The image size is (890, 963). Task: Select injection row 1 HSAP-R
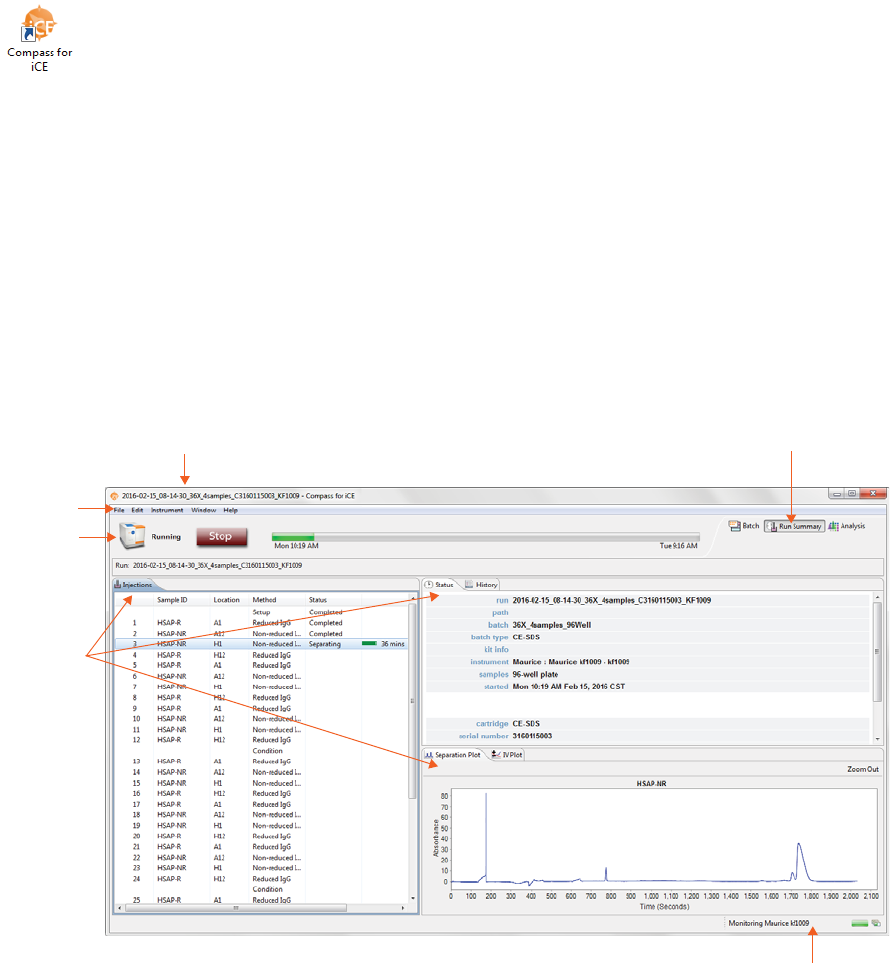click(261, 623)
